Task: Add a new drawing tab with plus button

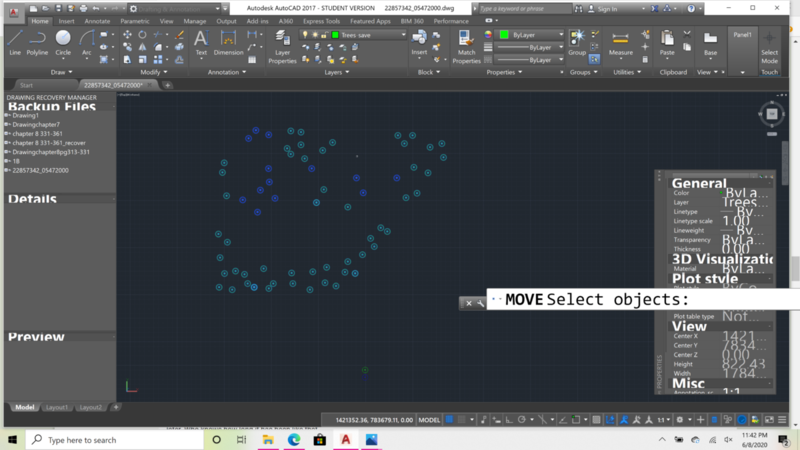Action: pyautogui.click(x=168, y=85)
